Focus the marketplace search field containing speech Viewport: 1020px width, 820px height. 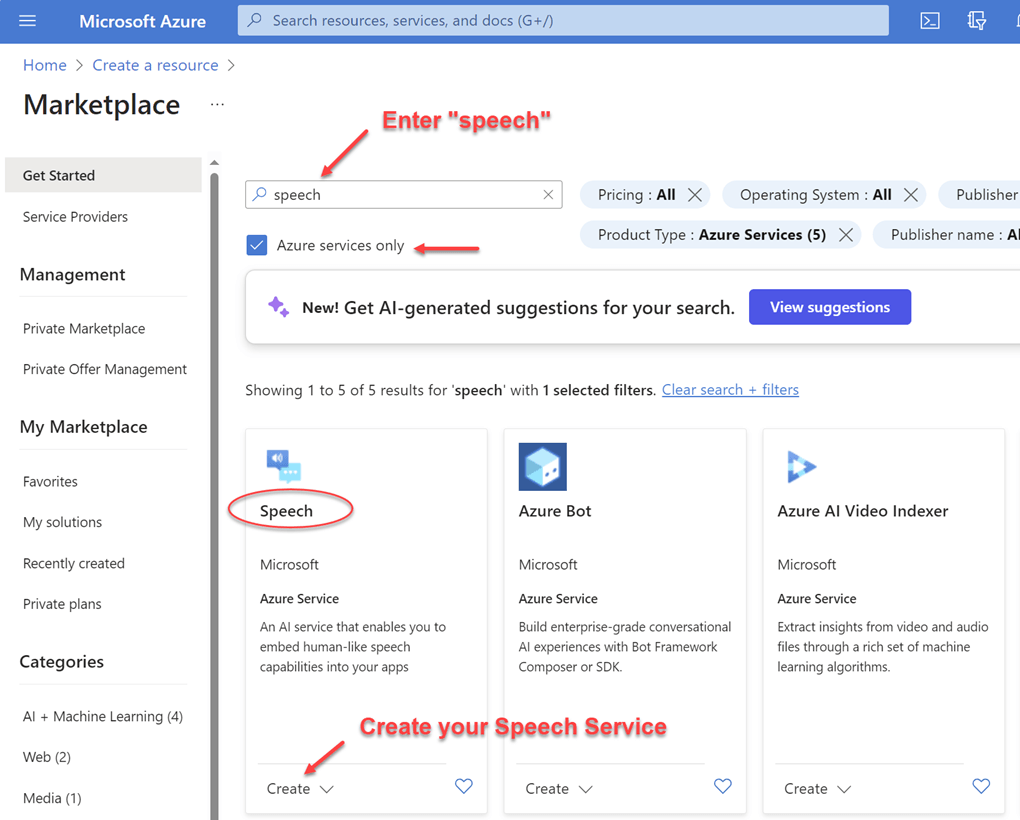[x=403, y=194]
